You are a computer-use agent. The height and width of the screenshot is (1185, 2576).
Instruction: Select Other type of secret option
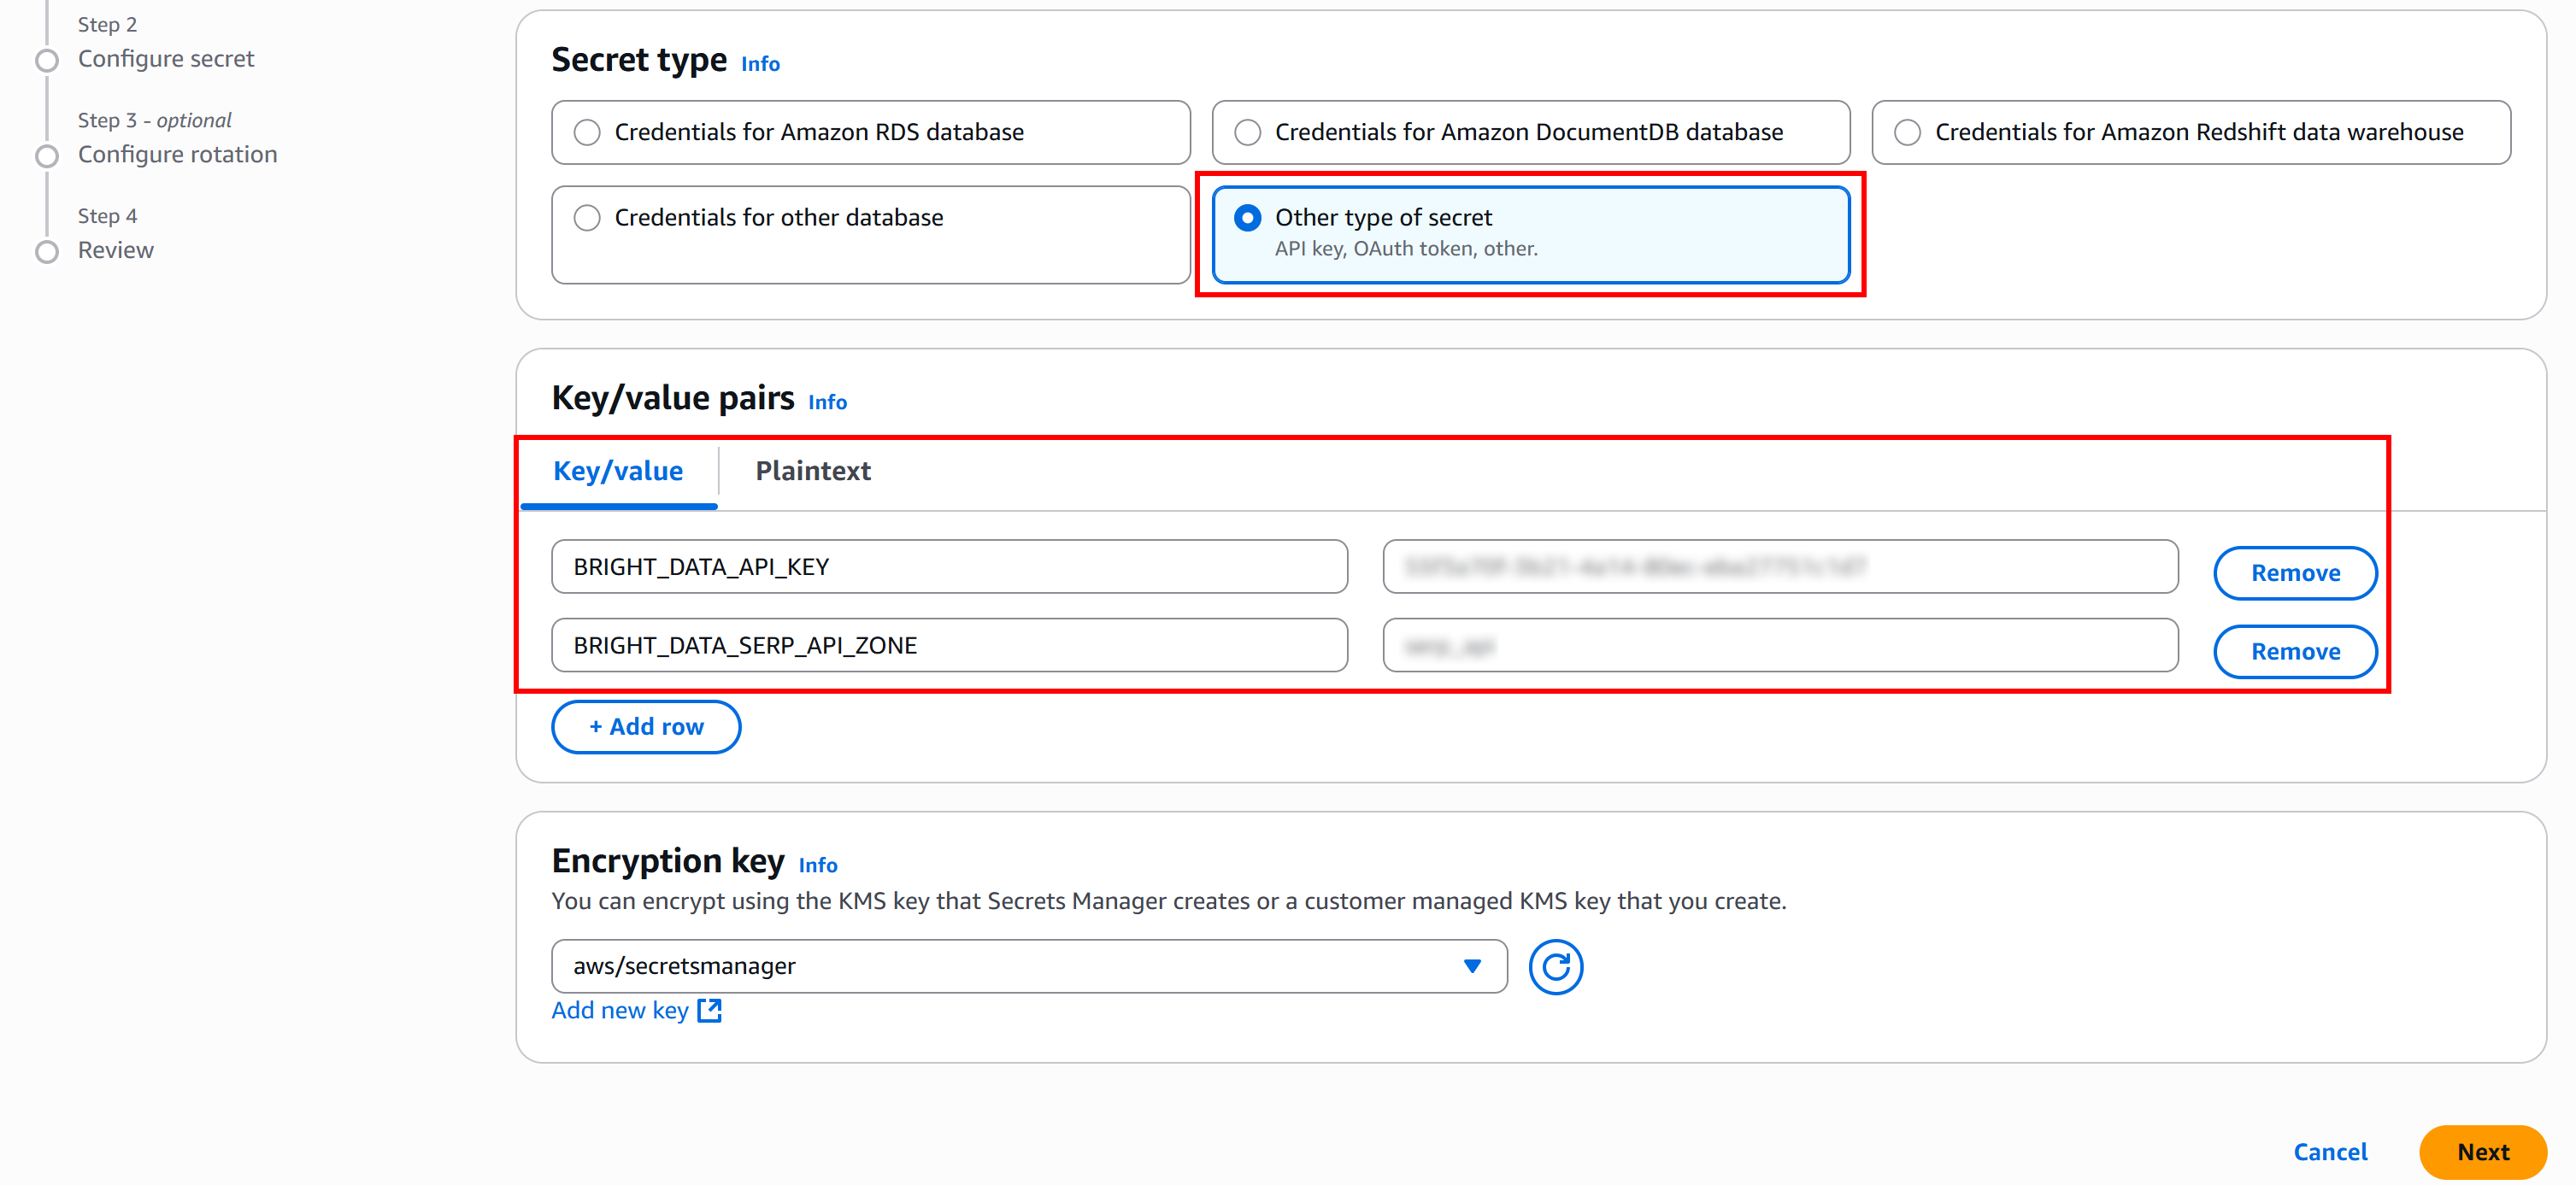coord(1247,217)
